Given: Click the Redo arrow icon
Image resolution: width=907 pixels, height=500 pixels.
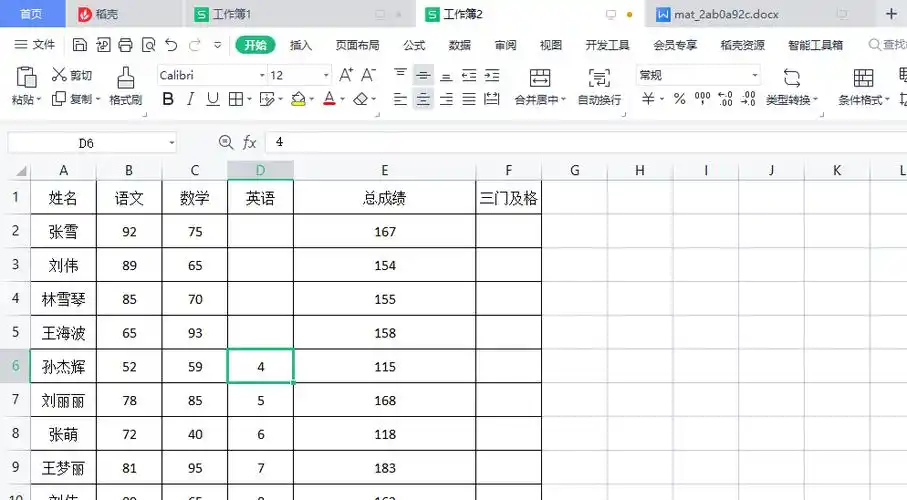Looking at the screenshot, I should (195, 45).
